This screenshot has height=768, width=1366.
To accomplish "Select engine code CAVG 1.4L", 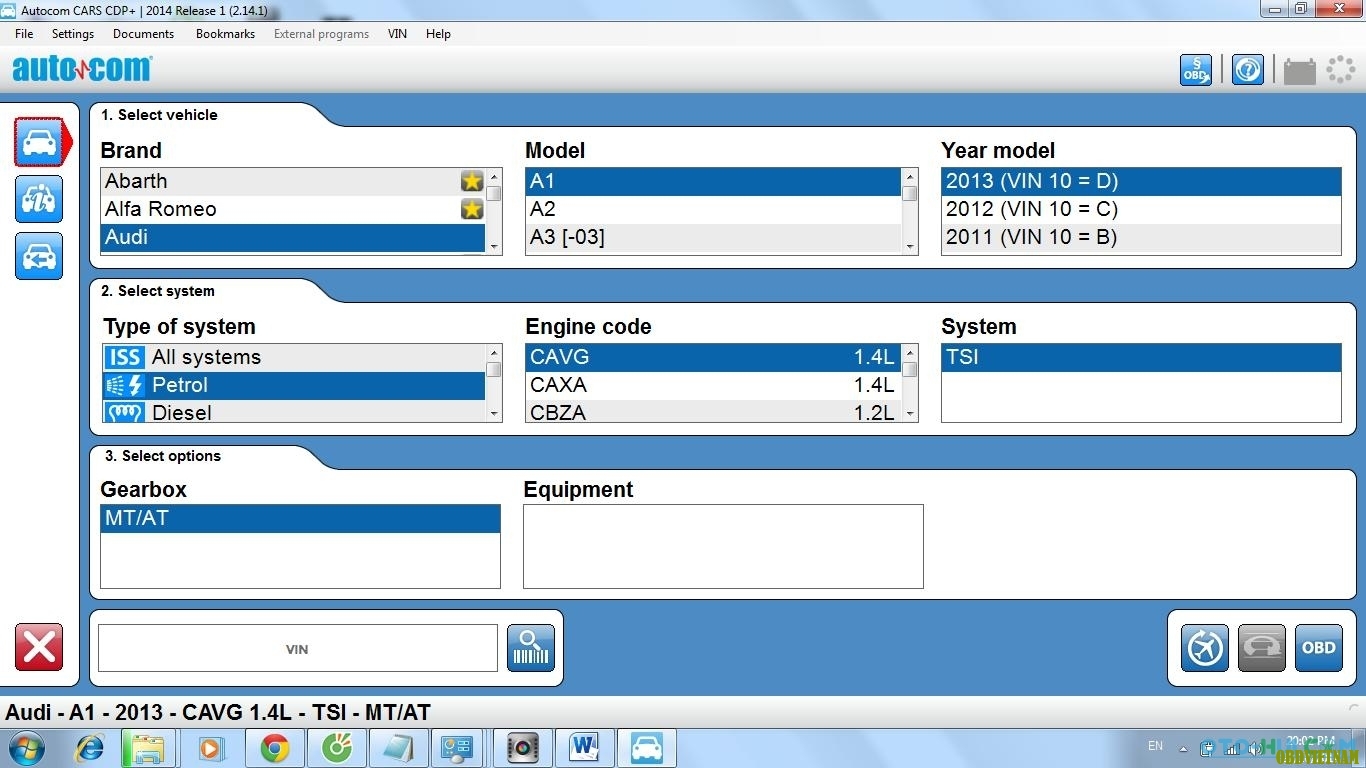I will 713,357.
